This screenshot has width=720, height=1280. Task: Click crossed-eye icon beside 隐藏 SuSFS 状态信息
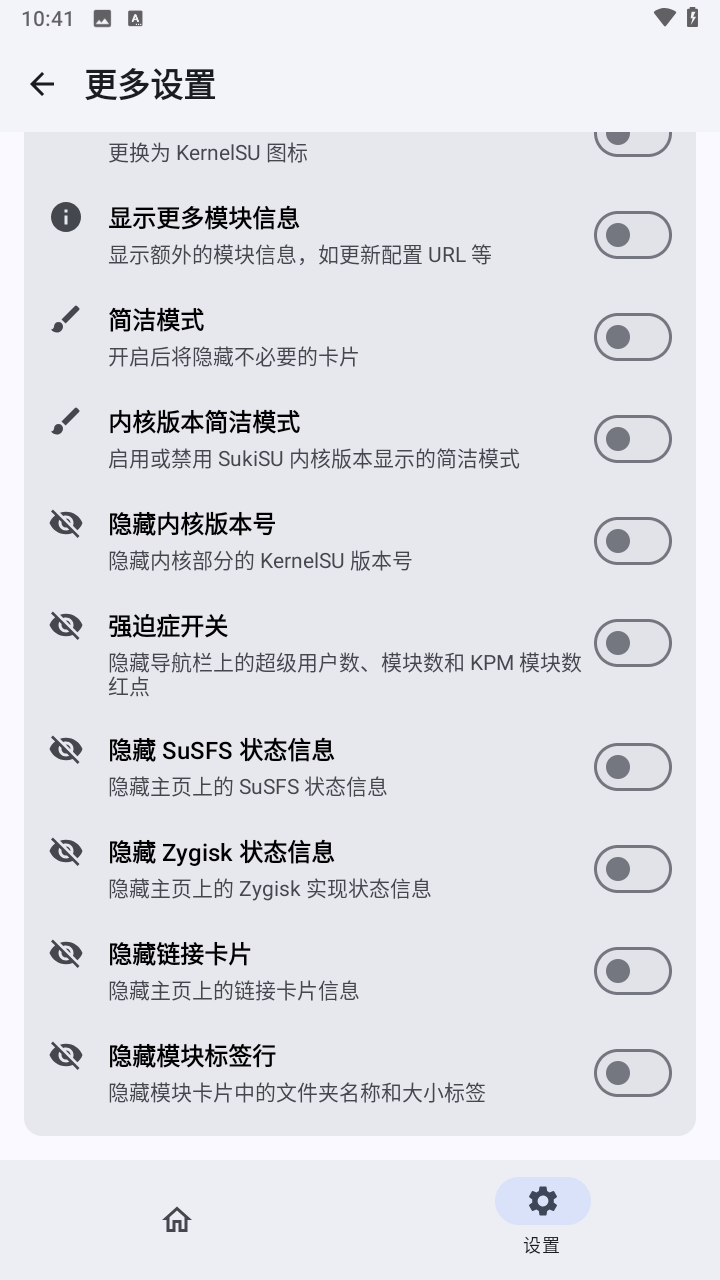pyautogui.click(x=66, y=749)
